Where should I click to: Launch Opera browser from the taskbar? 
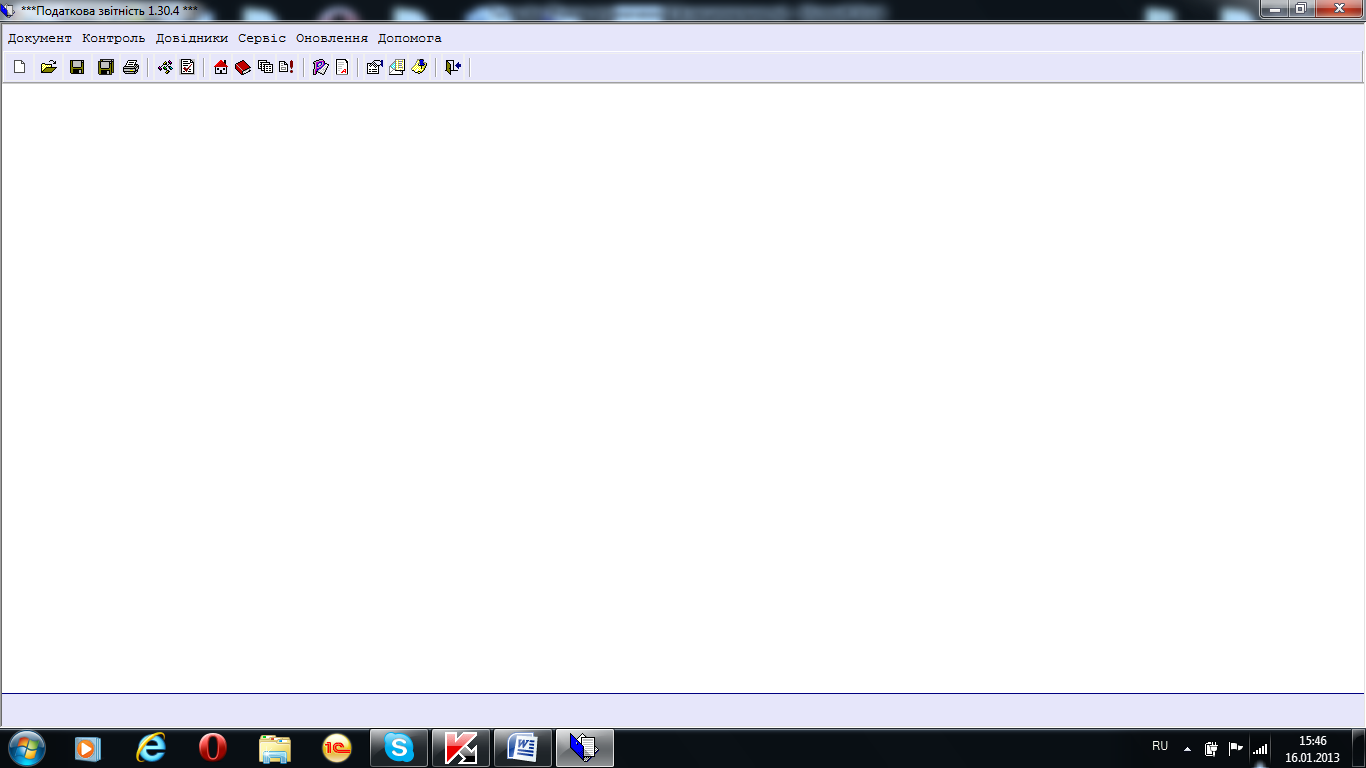212,748
